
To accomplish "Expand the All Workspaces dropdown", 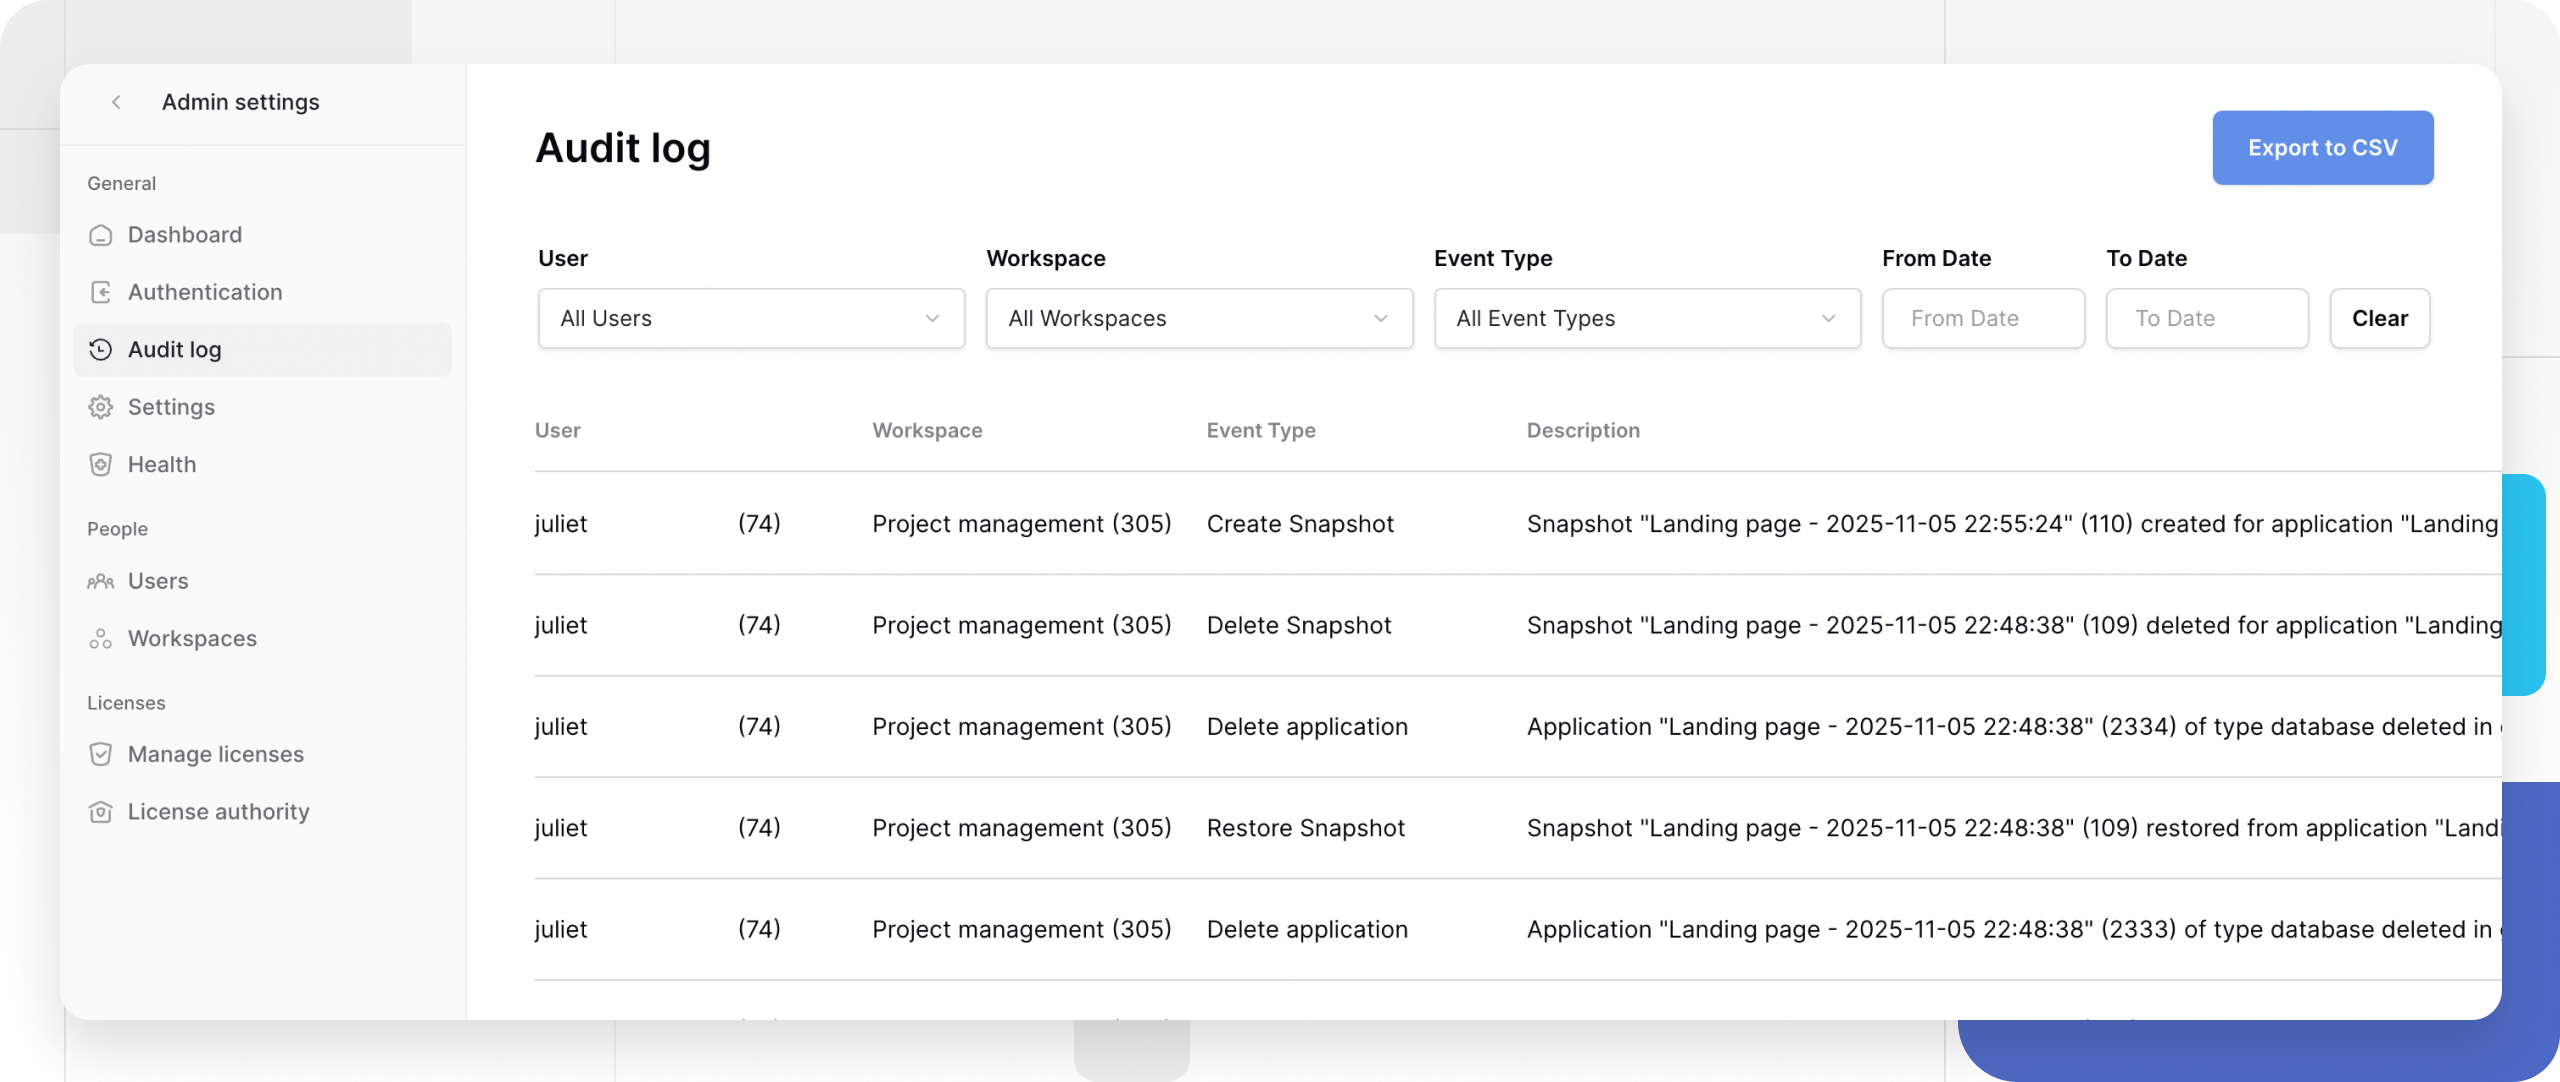I will coord(1197,318).
